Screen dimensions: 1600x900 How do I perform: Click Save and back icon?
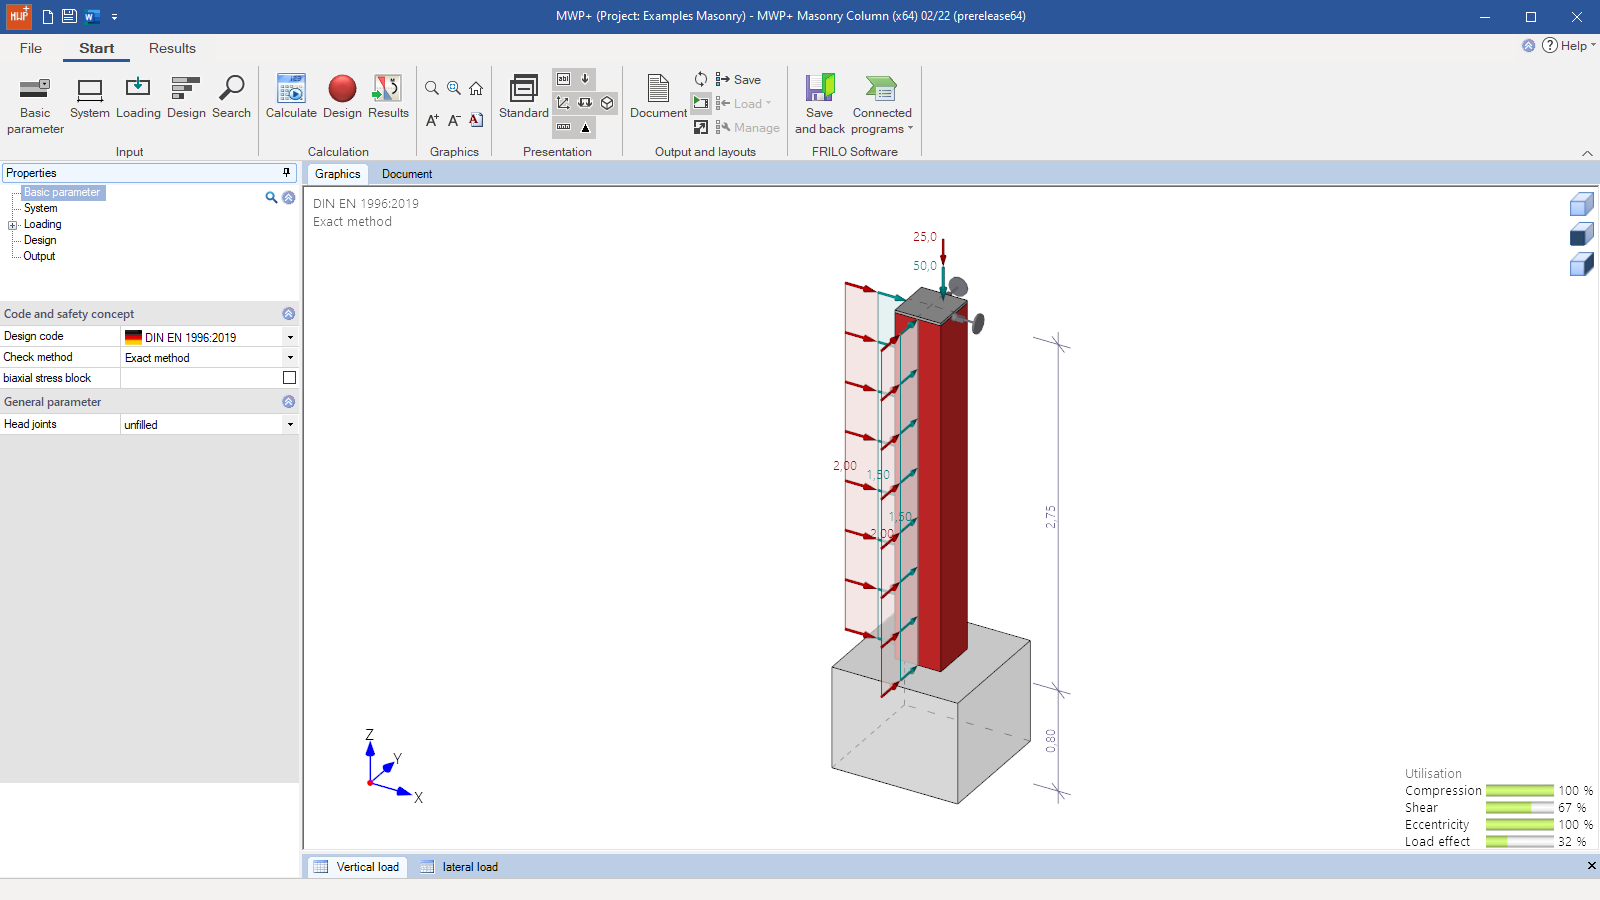click(820, 104)
